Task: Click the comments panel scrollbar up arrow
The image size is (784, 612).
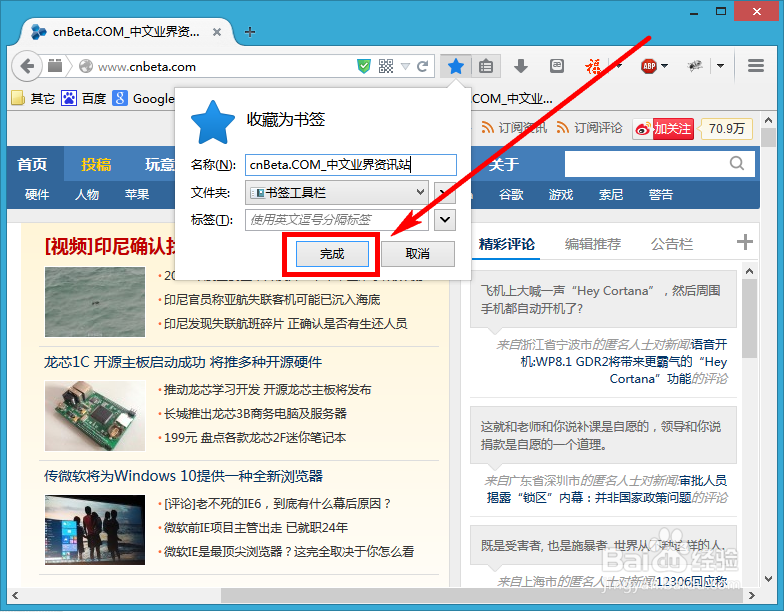Action: (x=749, y=272)
